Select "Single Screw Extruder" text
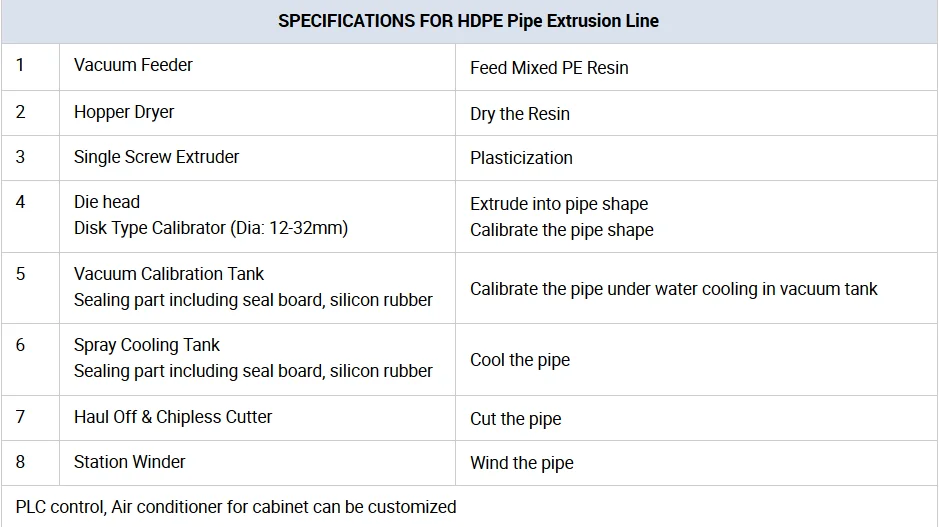Image resolution: width=939 pixels, height=527 pixels. click(x=156, y=157)
